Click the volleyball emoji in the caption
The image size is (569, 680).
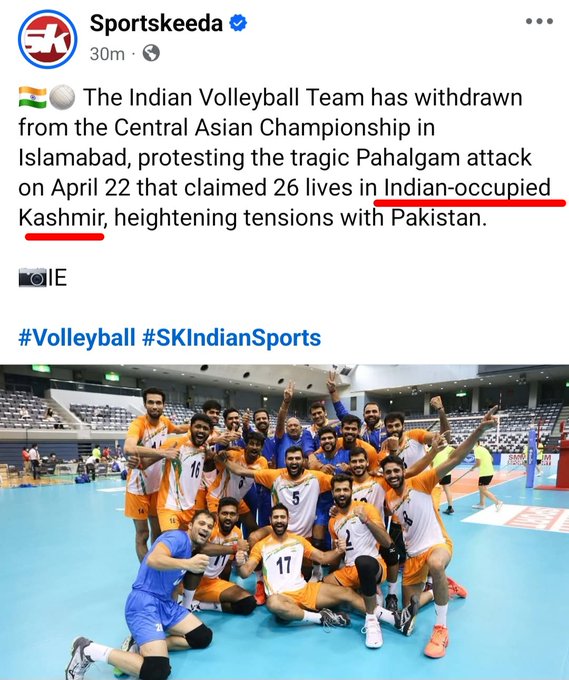[x=62, y=97]
